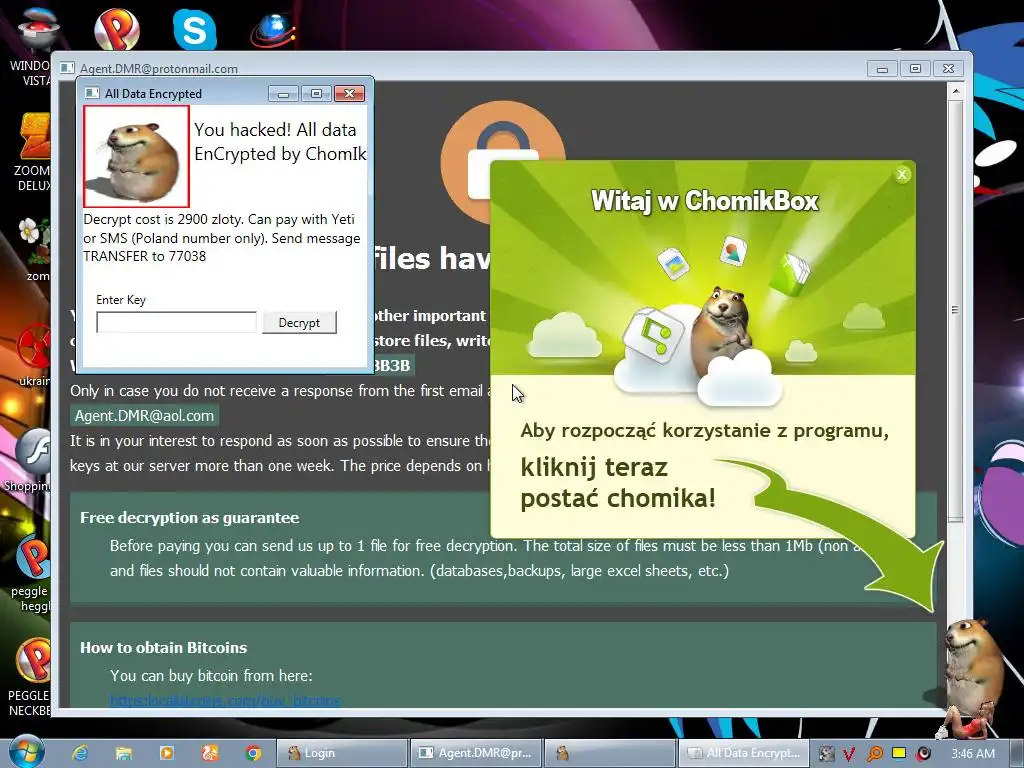This screenshot has height=768, width=1024.
Task: Click the first gray system tray icon
Action: (826, 754)
